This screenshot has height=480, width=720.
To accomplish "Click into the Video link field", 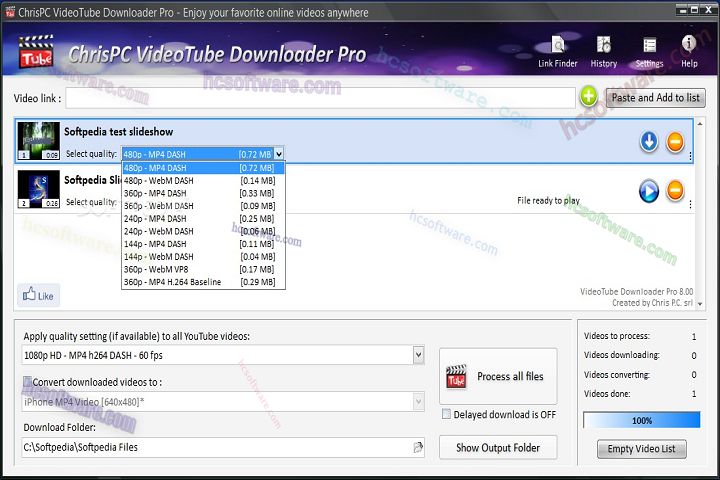I will pos(320,98).
